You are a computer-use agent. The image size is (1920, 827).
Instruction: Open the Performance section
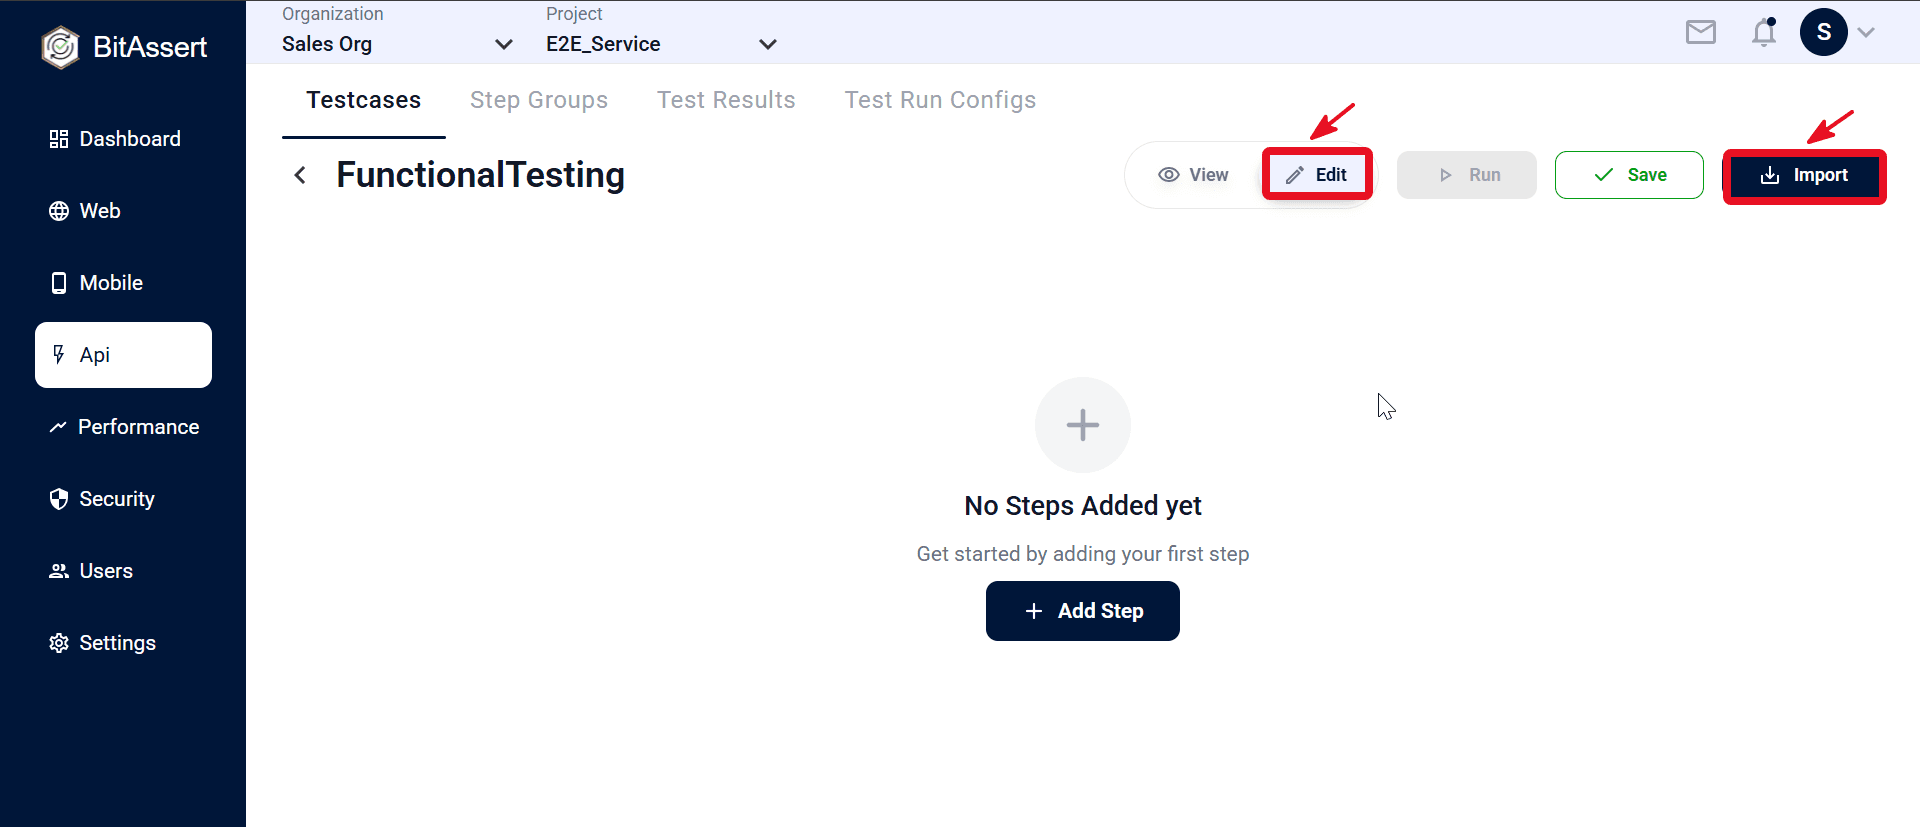tap(124, 427)
